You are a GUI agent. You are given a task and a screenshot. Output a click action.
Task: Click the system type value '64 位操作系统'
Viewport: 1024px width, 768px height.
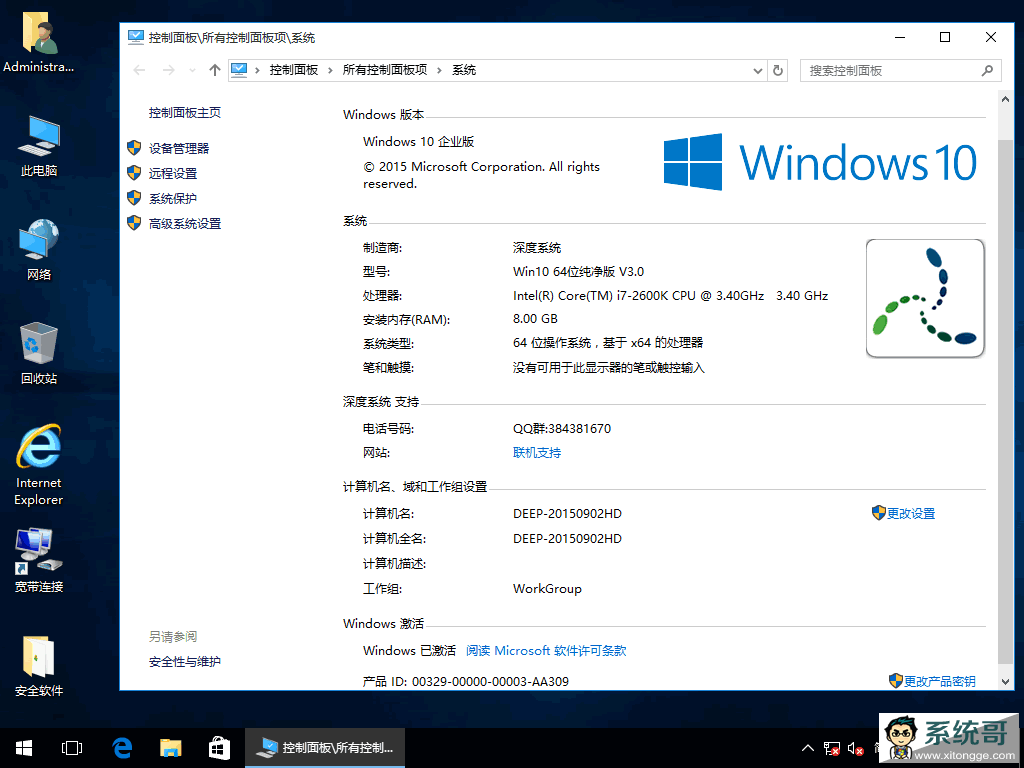coord(552,342)
